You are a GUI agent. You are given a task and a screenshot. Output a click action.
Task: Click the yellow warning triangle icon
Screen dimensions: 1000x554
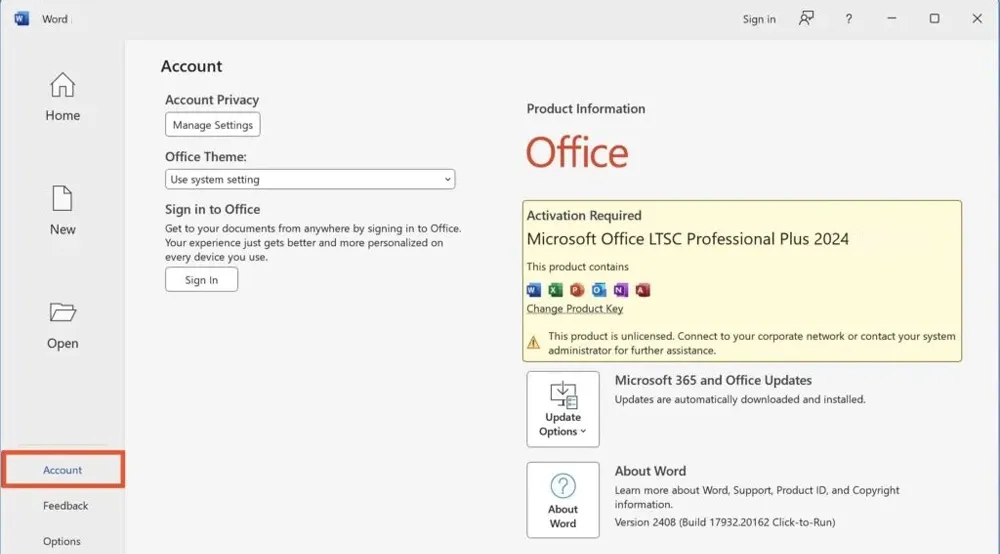click(x=533, y=343)
